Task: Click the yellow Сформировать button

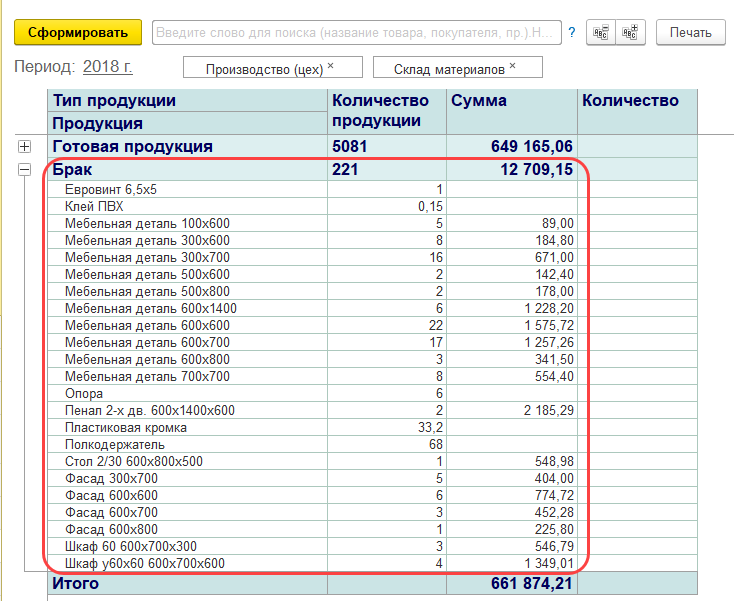Action: (78, 32)
